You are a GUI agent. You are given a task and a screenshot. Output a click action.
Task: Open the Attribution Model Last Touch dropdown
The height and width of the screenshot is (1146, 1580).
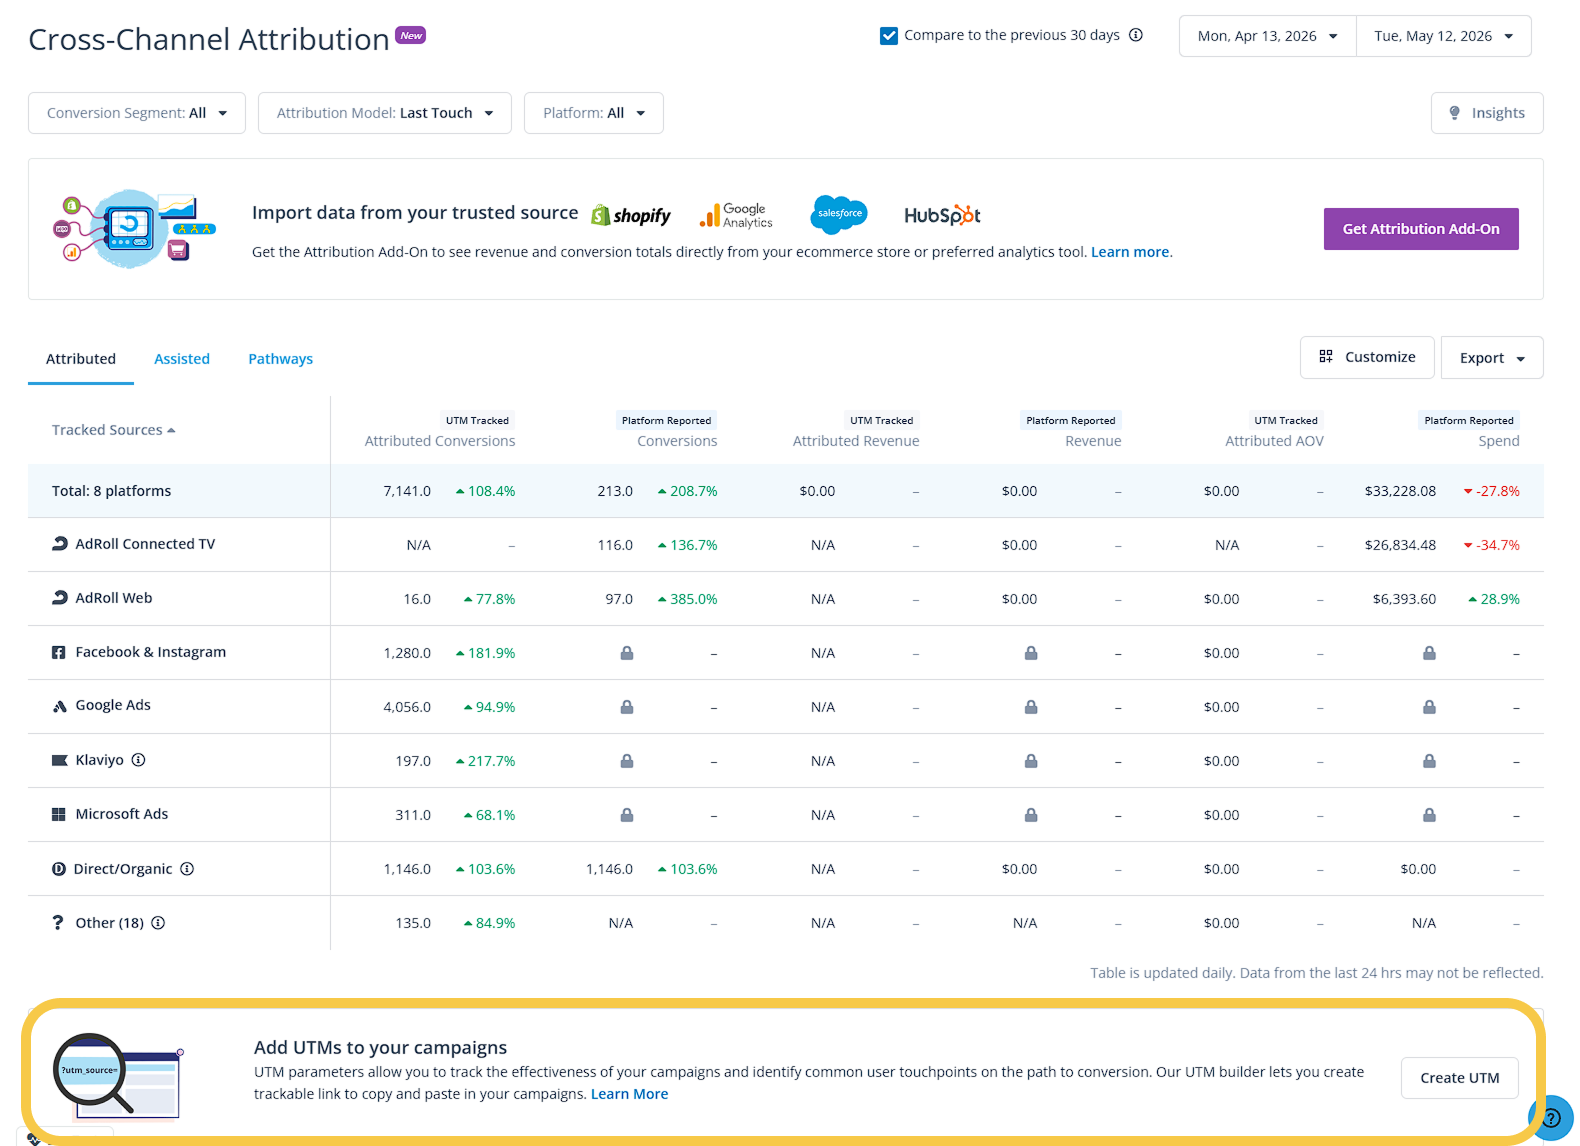tap(385, 113)
